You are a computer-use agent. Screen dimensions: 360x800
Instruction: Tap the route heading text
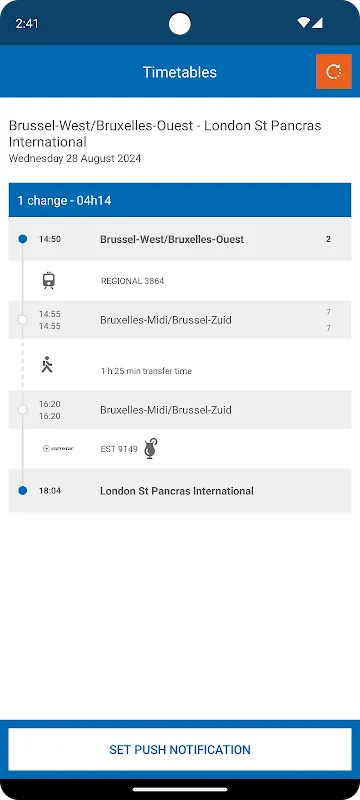[165, 133]
